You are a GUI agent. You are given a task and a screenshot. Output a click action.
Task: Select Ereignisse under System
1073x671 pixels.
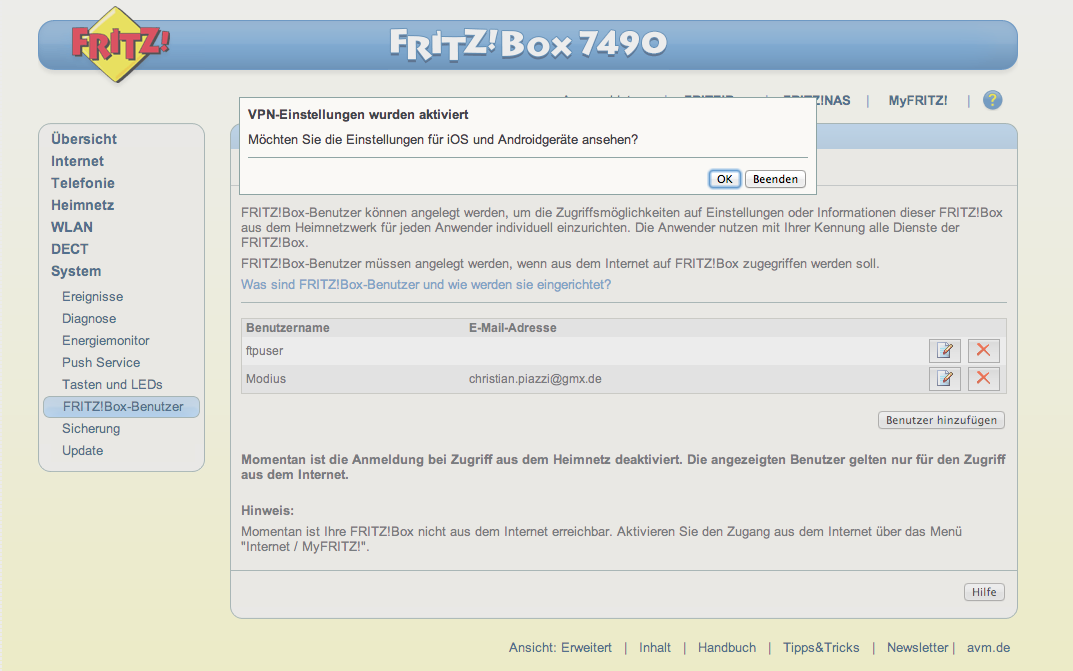(92, 297)
